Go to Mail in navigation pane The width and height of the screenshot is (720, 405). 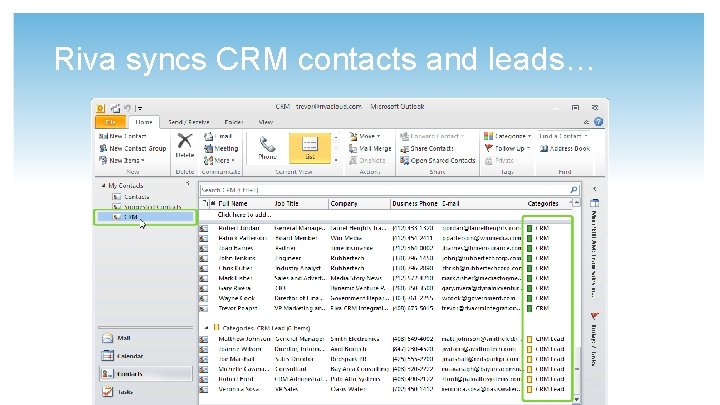click(x=145, y=338)
